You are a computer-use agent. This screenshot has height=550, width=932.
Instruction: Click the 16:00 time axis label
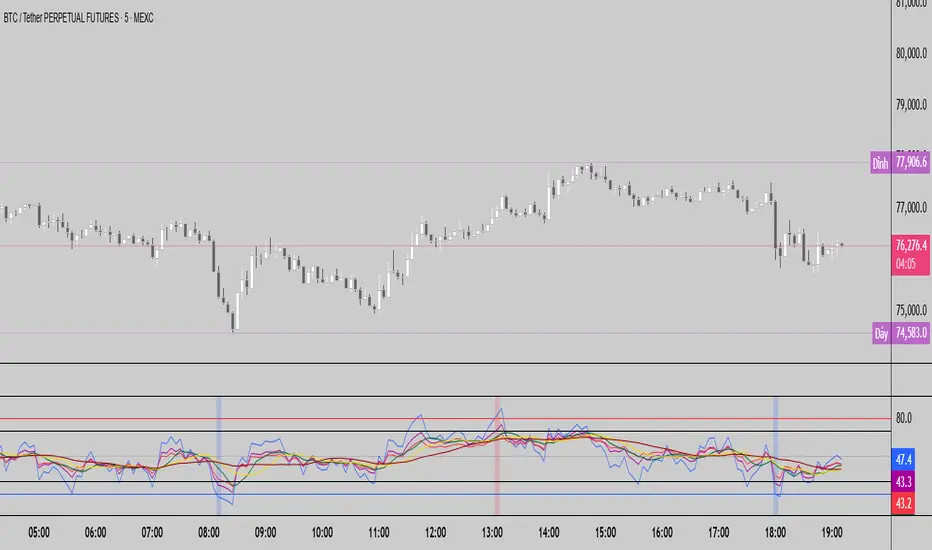[662, 533]
